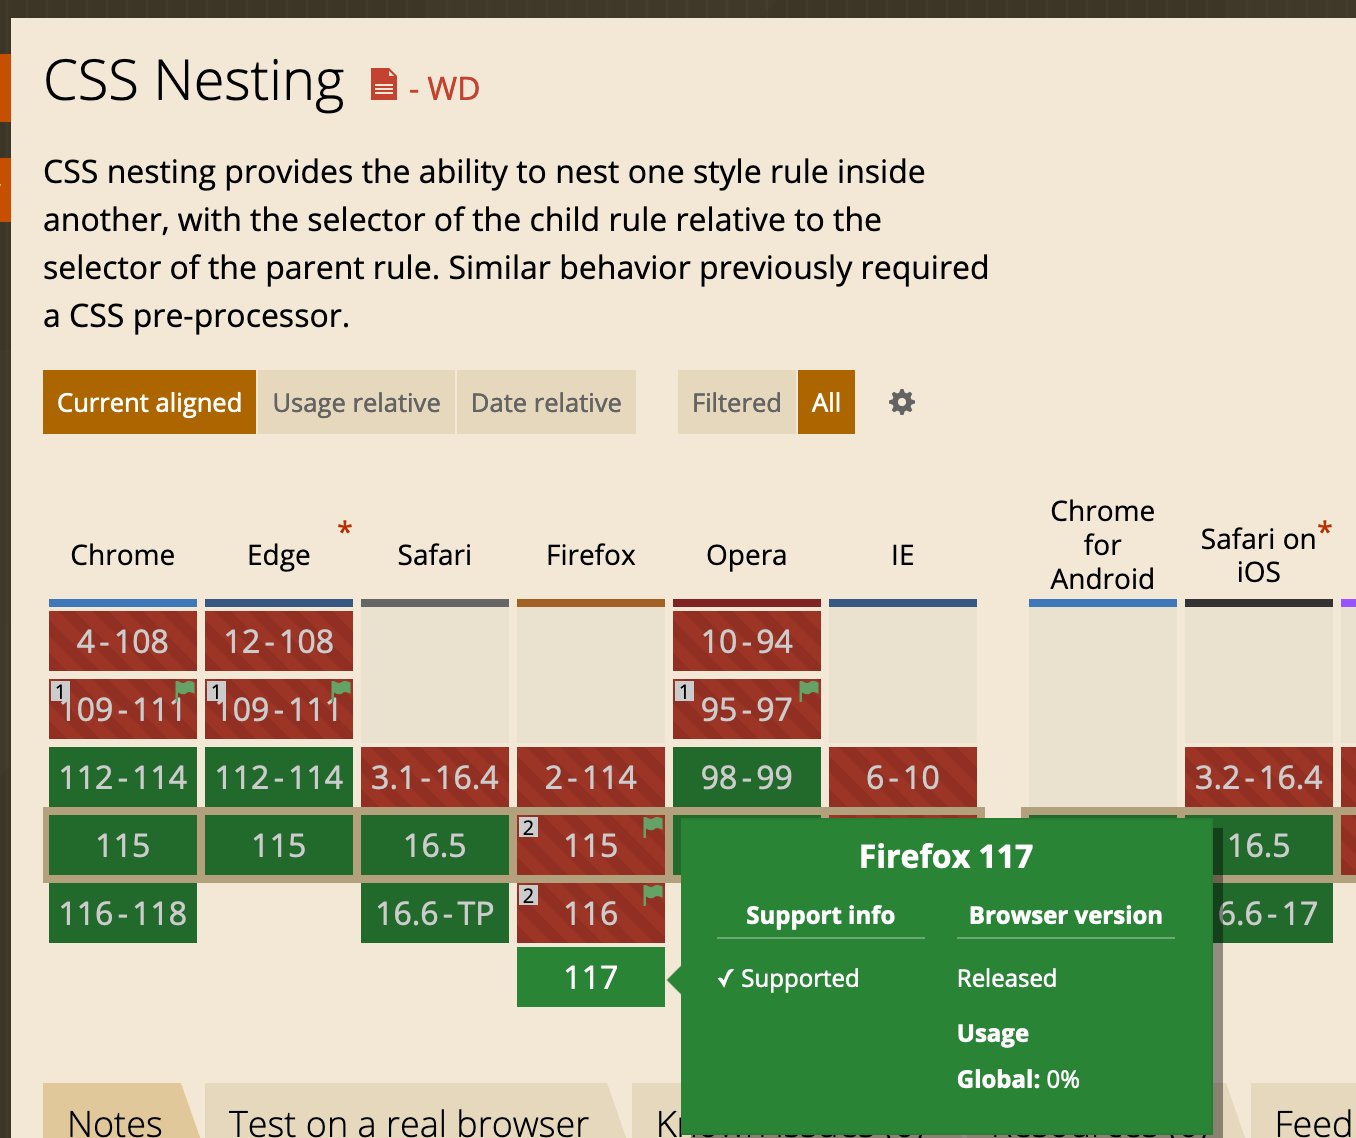
Task: Open the Notes tab
Action: 115,1116
